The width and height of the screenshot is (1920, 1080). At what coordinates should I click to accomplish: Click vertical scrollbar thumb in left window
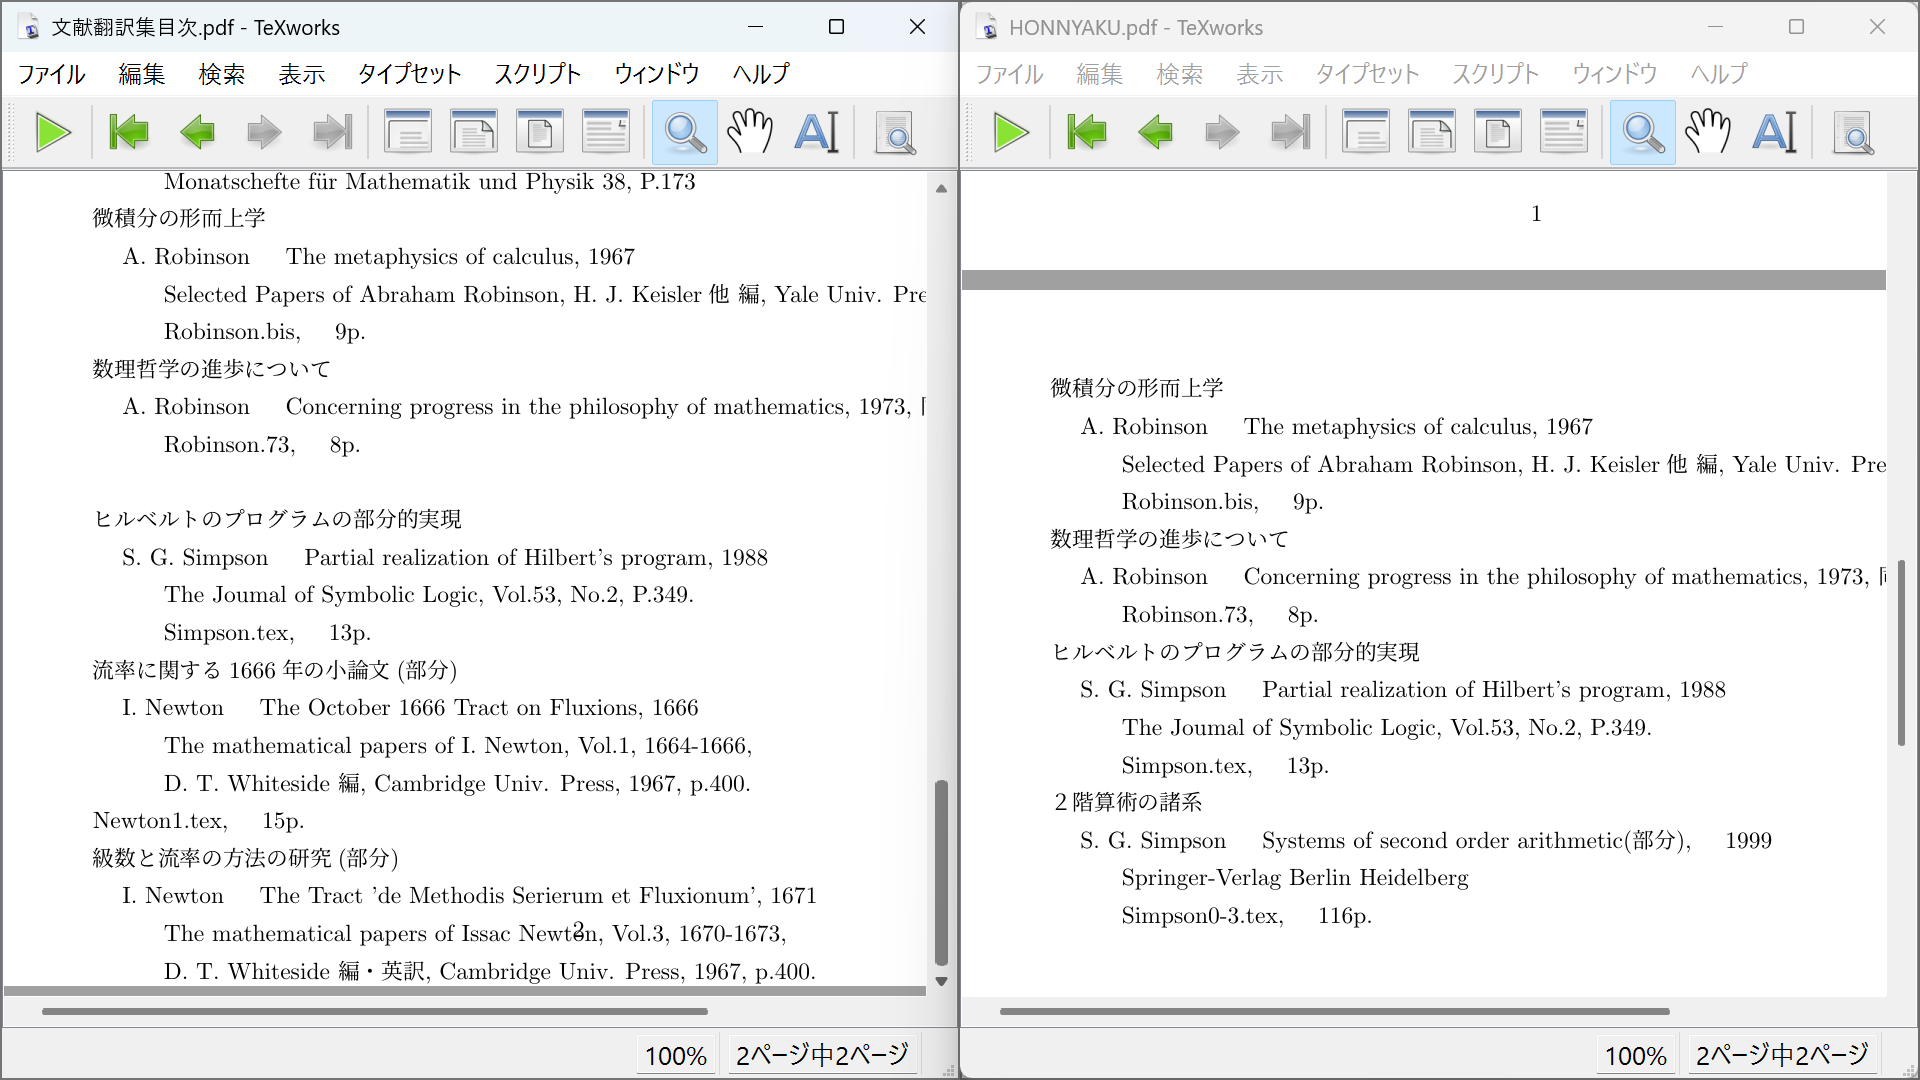click(x=941, y=872)
